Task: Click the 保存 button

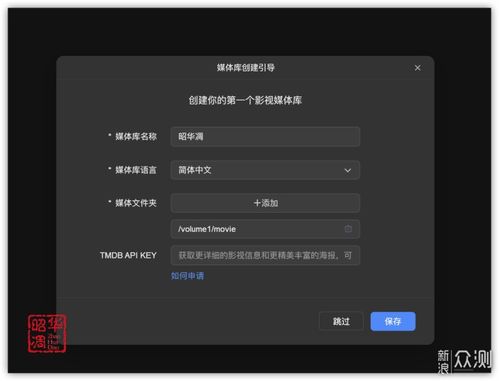Action: tap(393, 321)
